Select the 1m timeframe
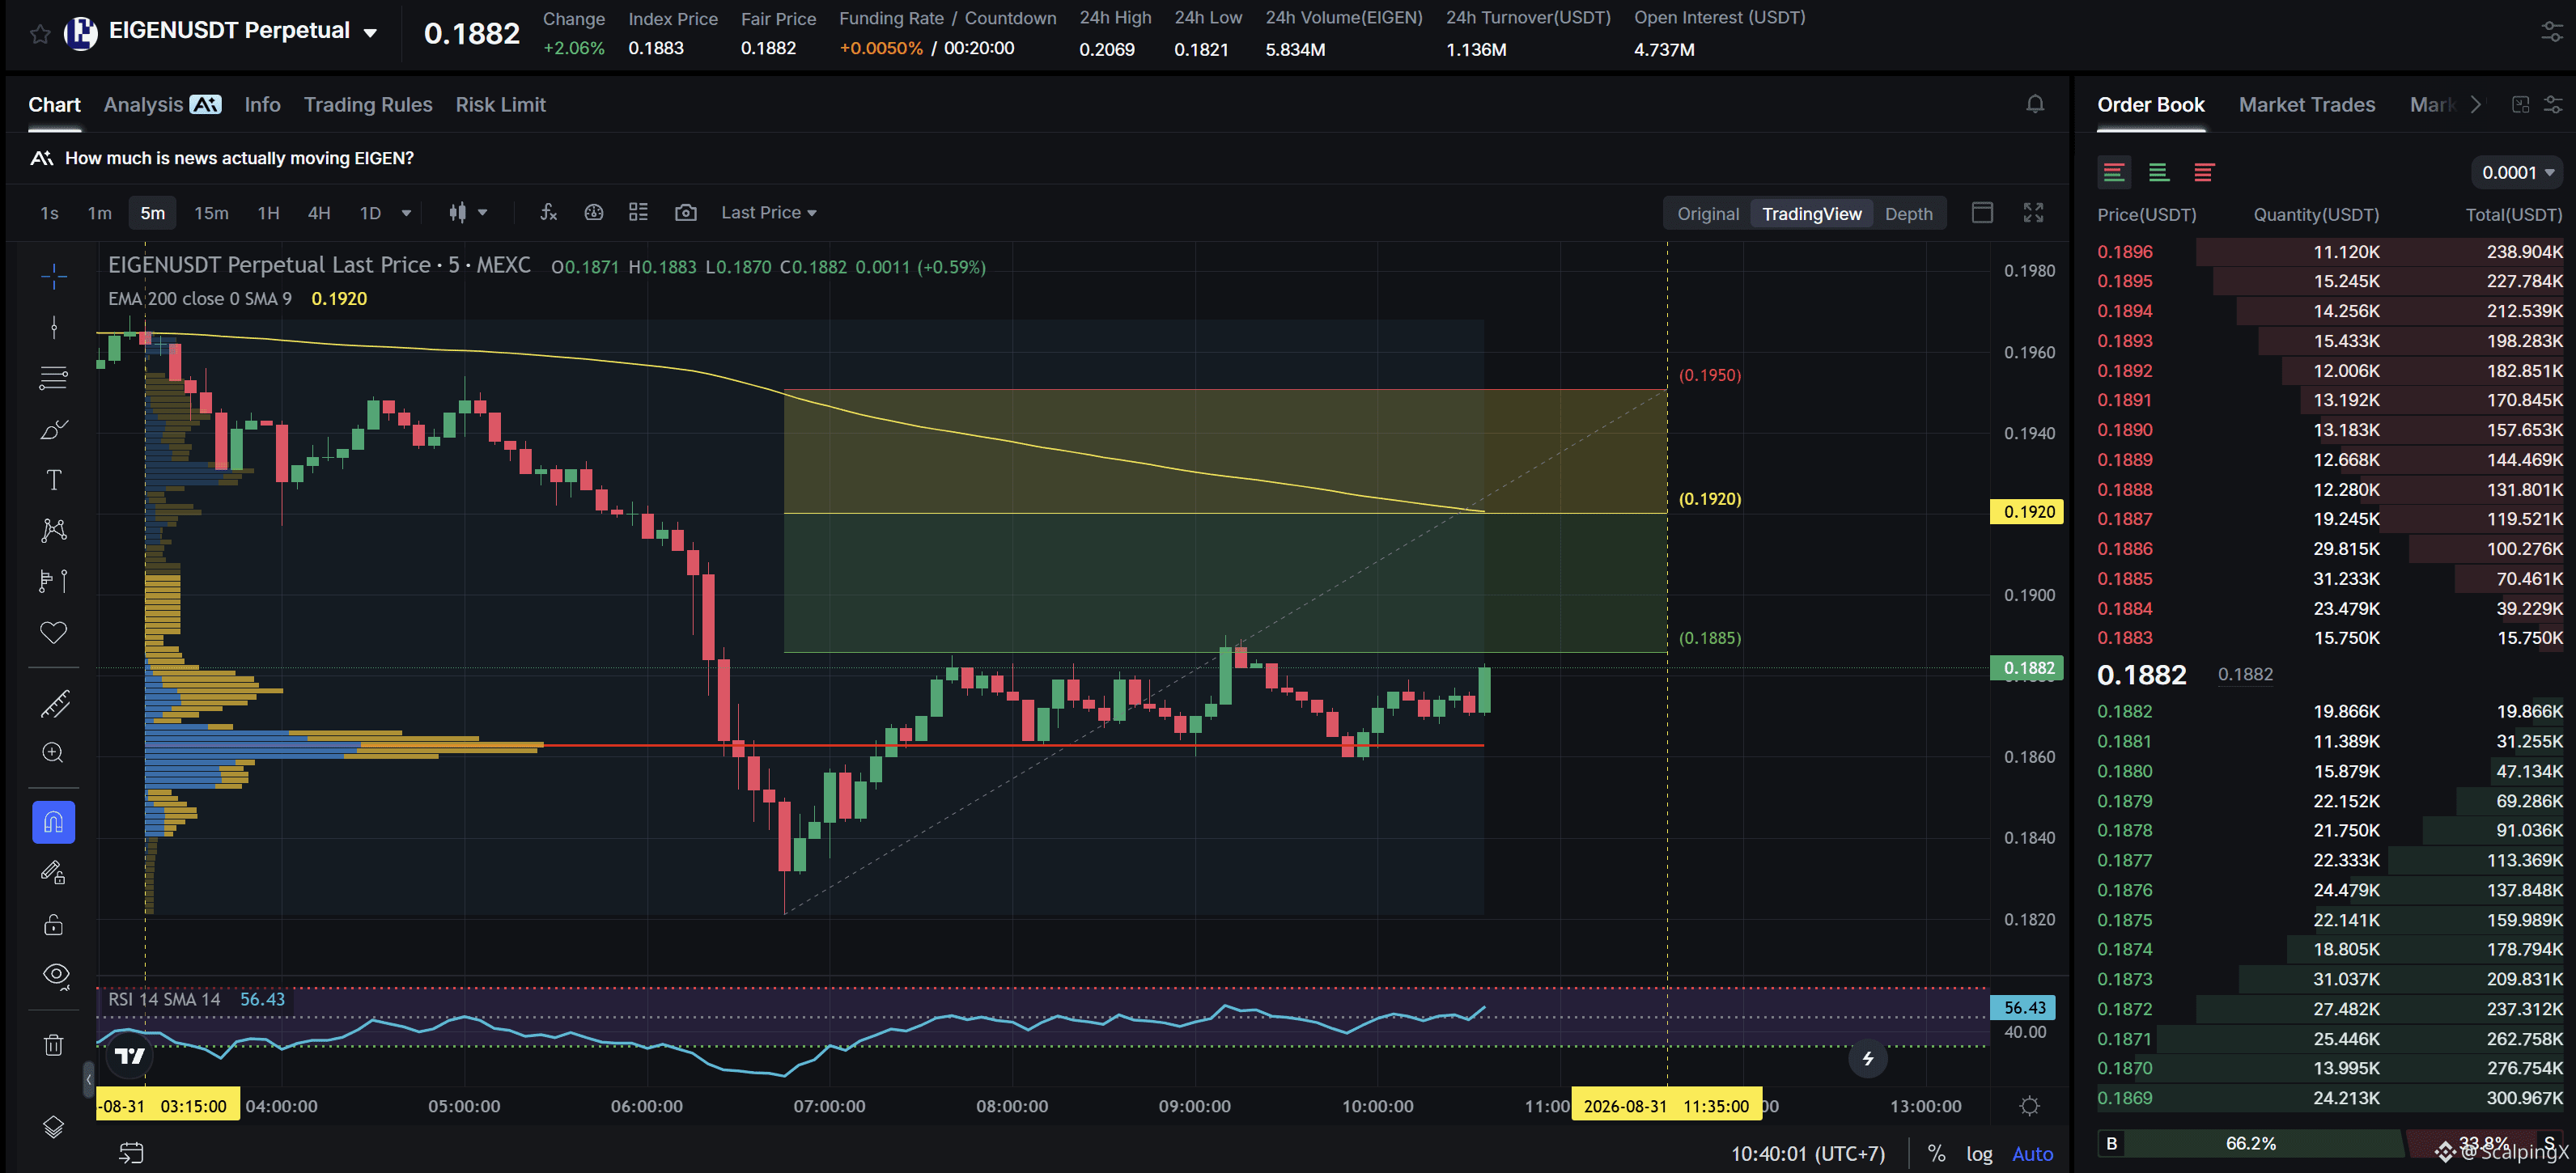The image size is (2576, 1173). pyautogui.click(x=99, y=213)
